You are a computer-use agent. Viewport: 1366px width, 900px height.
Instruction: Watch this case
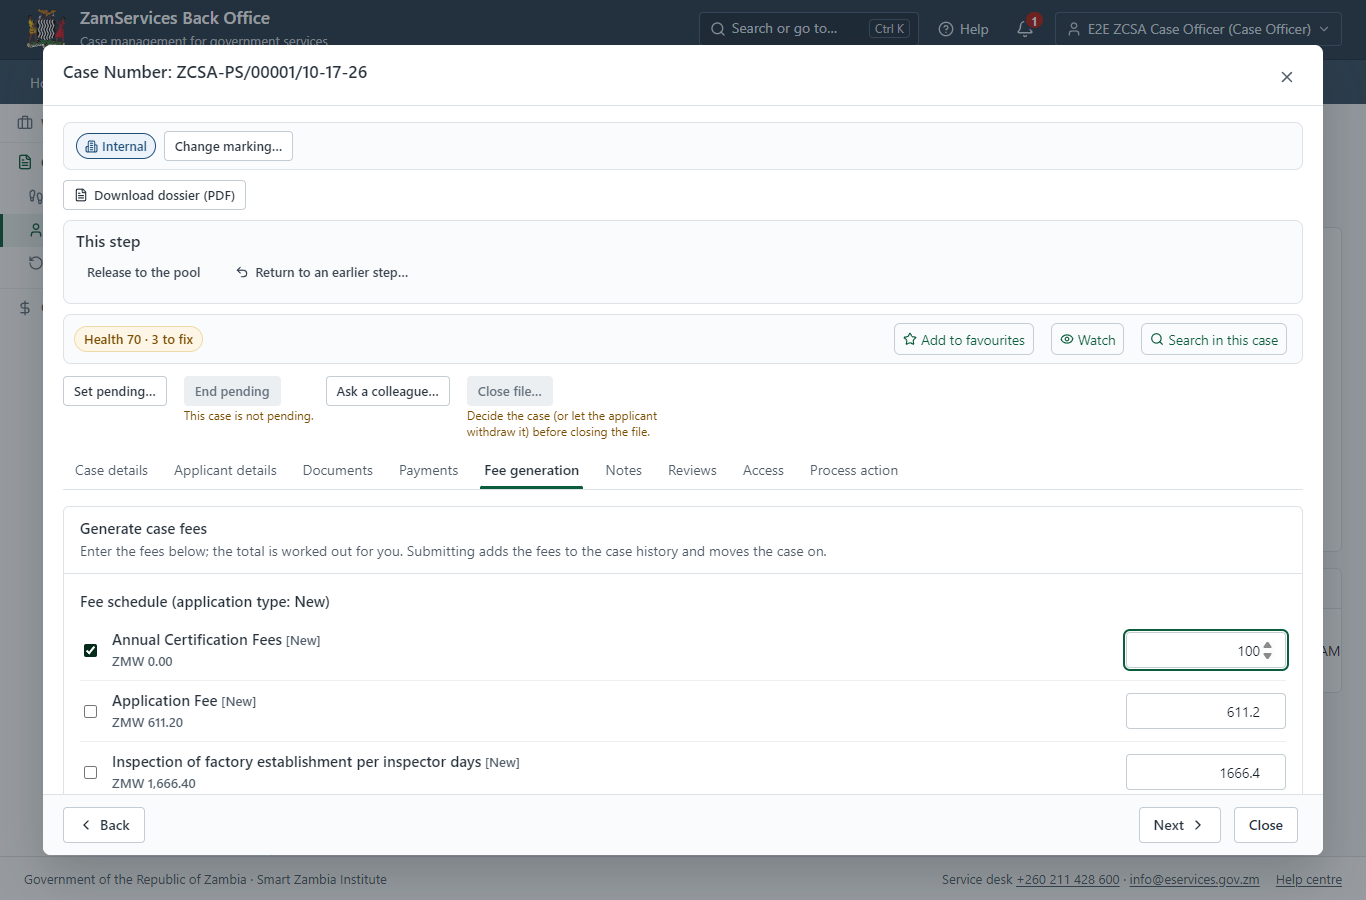tap(1087, 339)
